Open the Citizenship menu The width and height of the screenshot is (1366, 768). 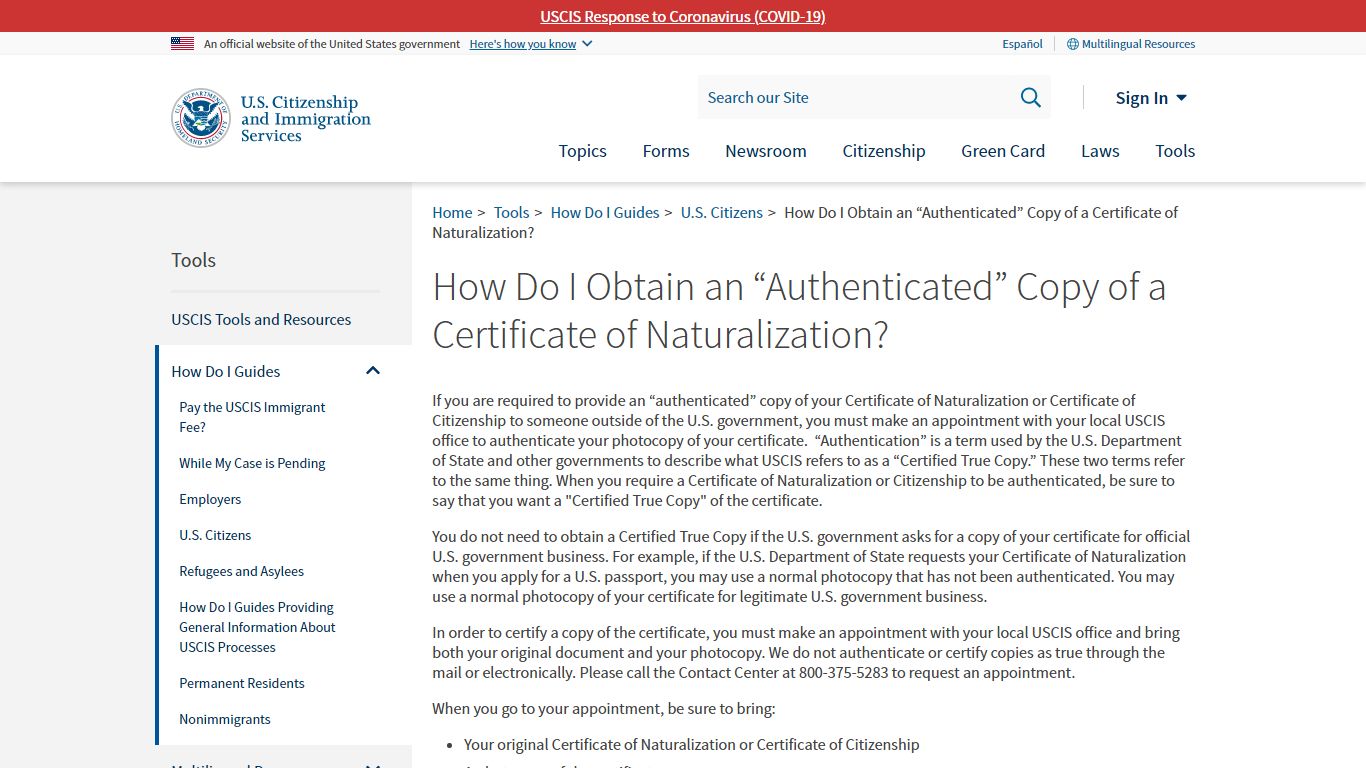tap(884, 151)
